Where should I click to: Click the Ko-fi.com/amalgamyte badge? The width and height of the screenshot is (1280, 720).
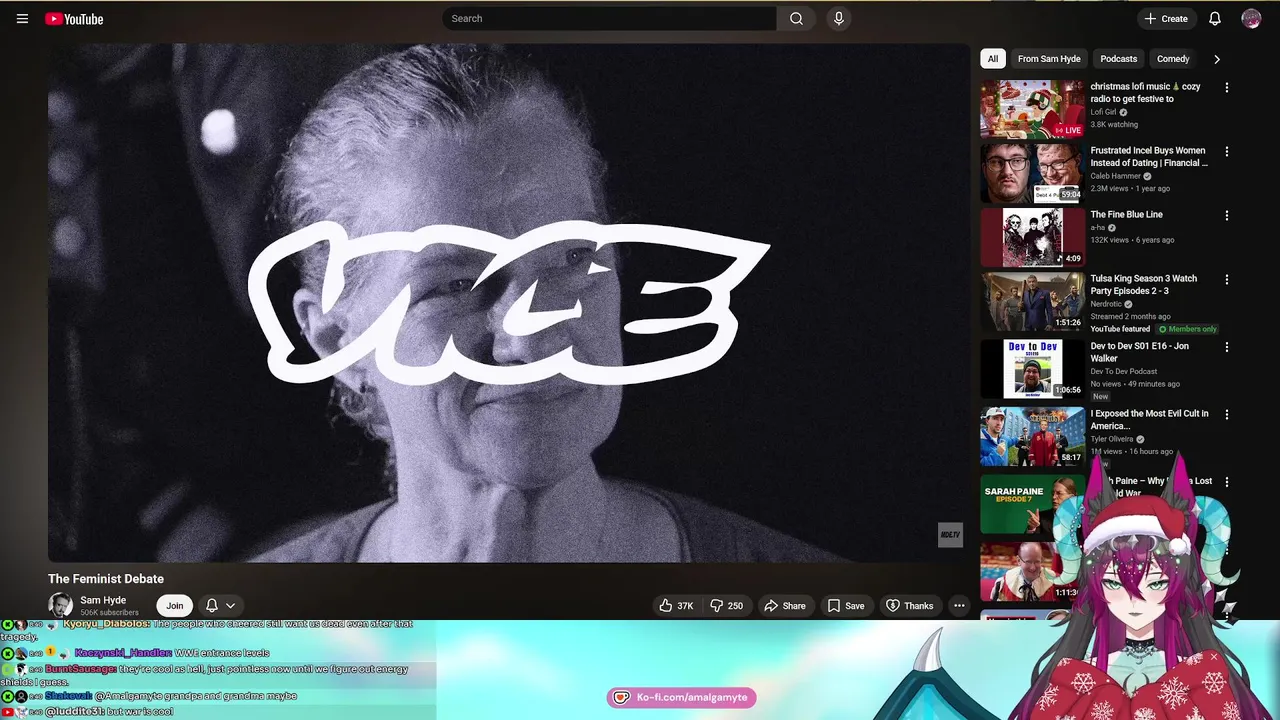click(681, 697)
